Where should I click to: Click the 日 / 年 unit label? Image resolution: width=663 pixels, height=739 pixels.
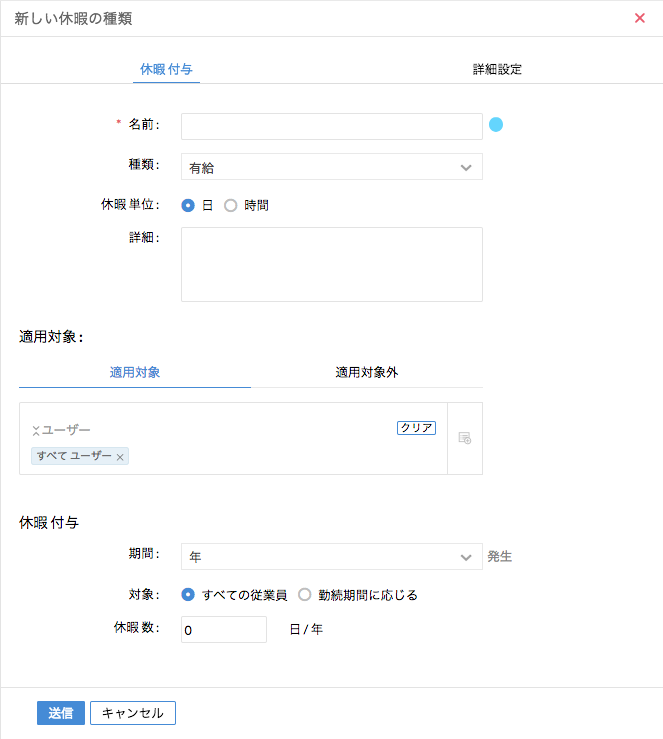pyautogui.click(x=306, y=629)
